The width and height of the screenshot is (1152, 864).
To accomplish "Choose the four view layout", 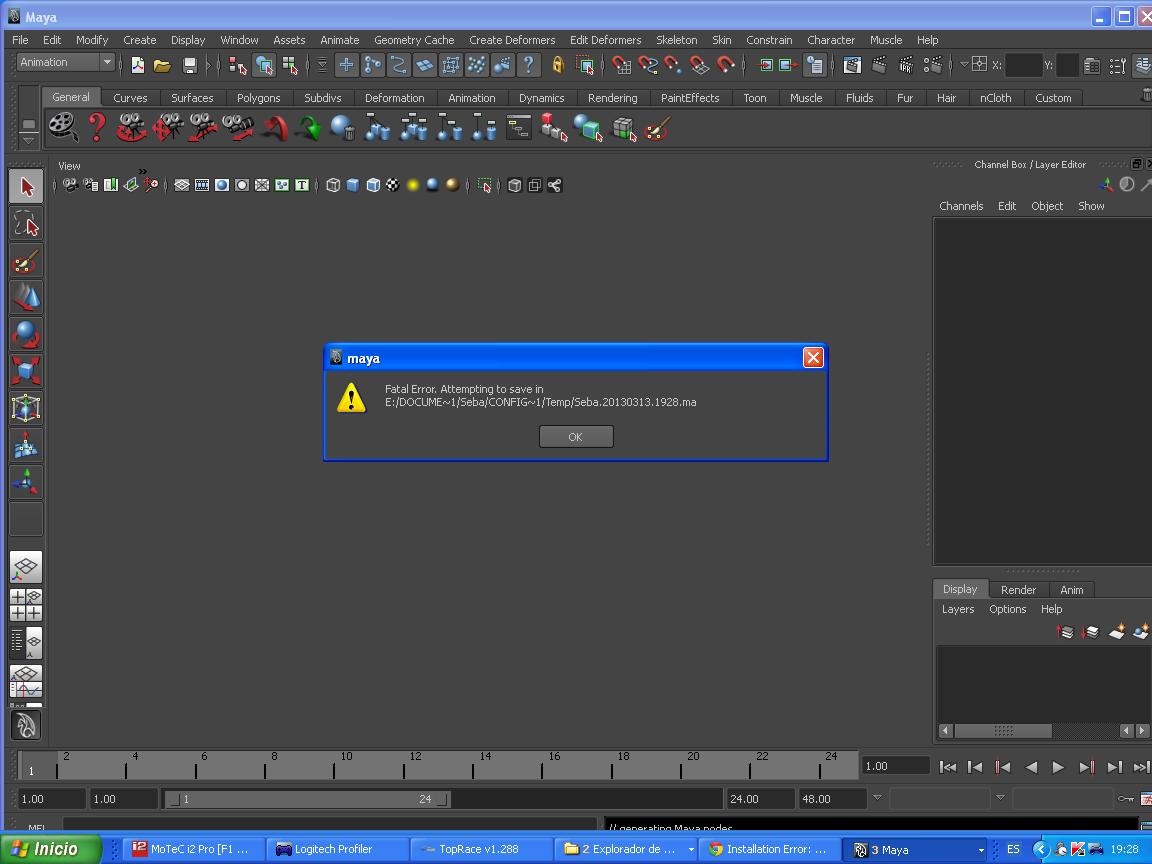I will pos(26,605).
